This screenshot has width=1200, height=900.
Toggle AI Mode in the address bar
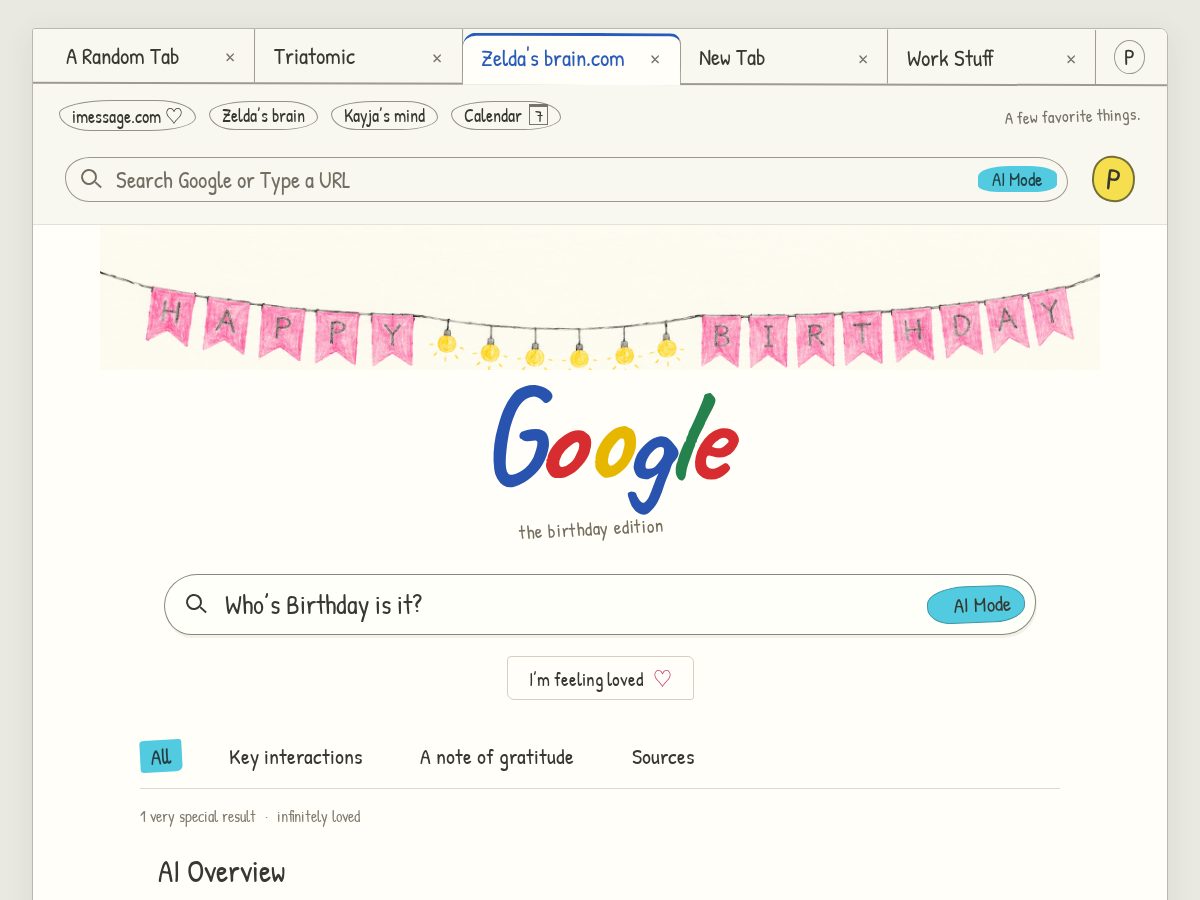(1017, 180)
